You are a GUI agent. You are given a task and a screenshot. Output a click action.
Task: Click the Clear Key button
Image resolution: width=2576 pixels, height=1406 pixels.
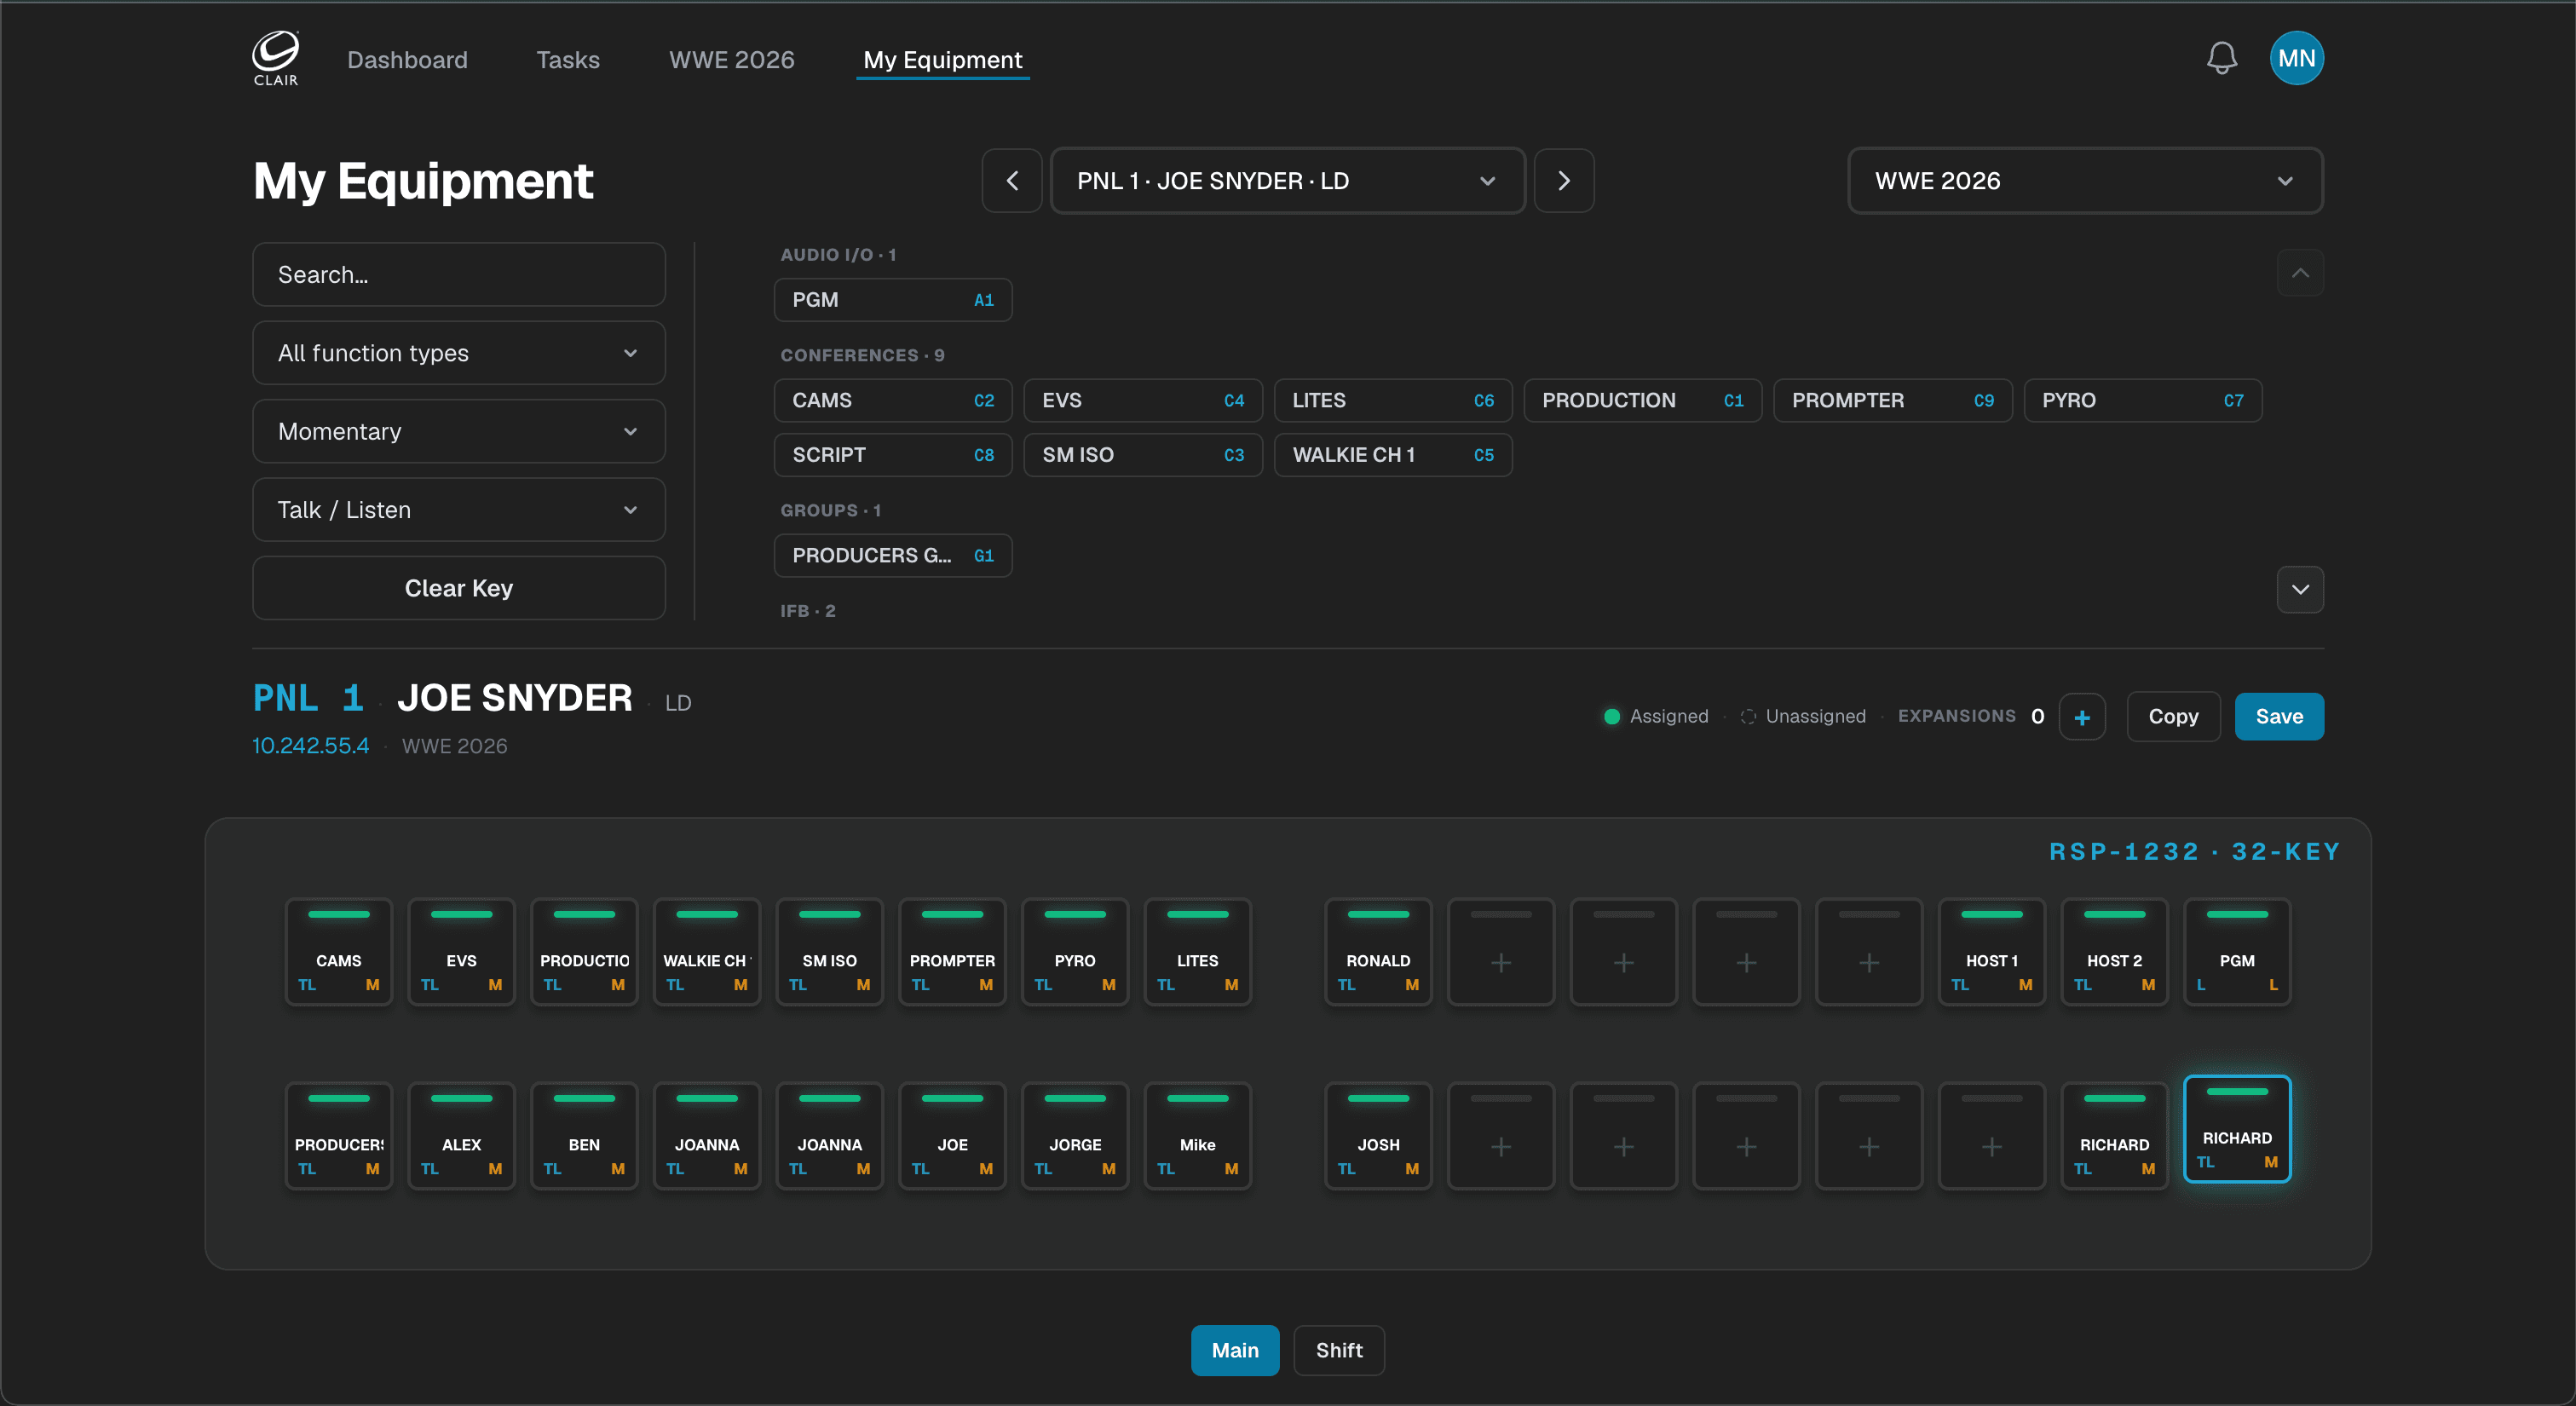tap(459, 588)
